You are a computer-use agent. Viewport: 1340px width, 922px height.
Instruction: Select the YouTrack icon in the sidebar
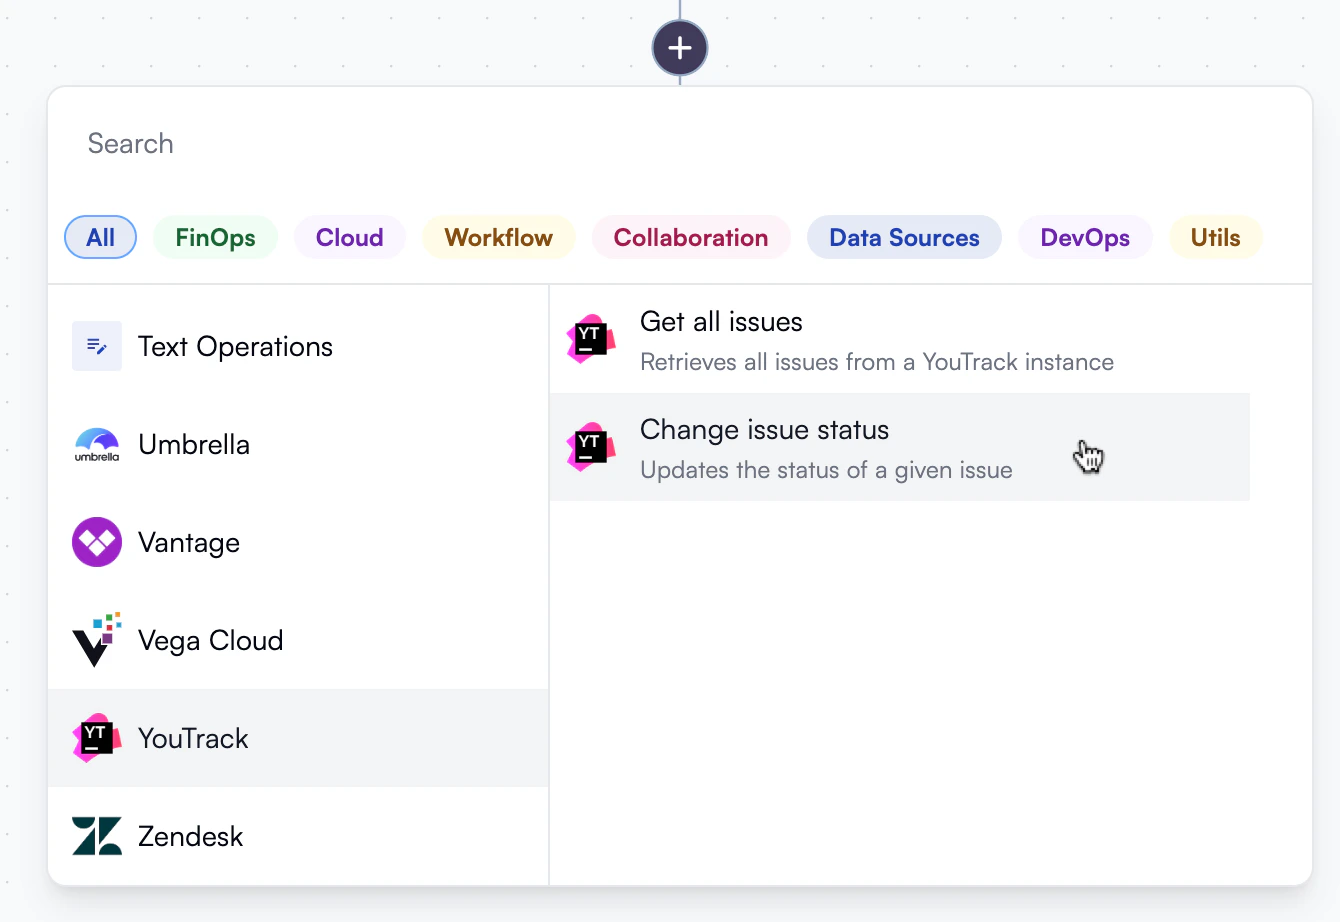[96, 738]
